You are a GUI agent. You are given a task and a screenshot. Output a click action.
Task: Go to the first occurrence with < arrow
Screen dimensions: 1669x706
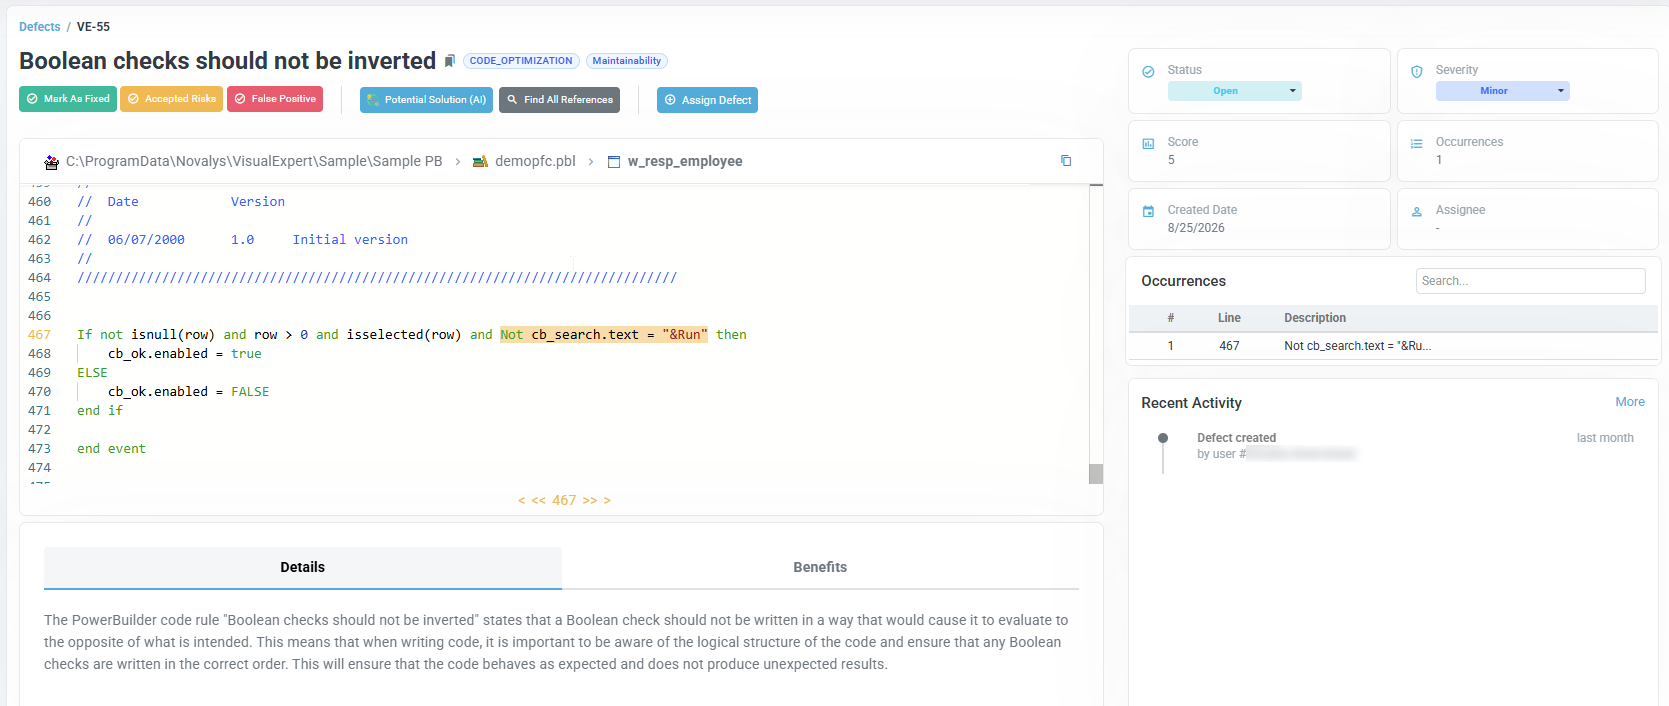(521, 500)
